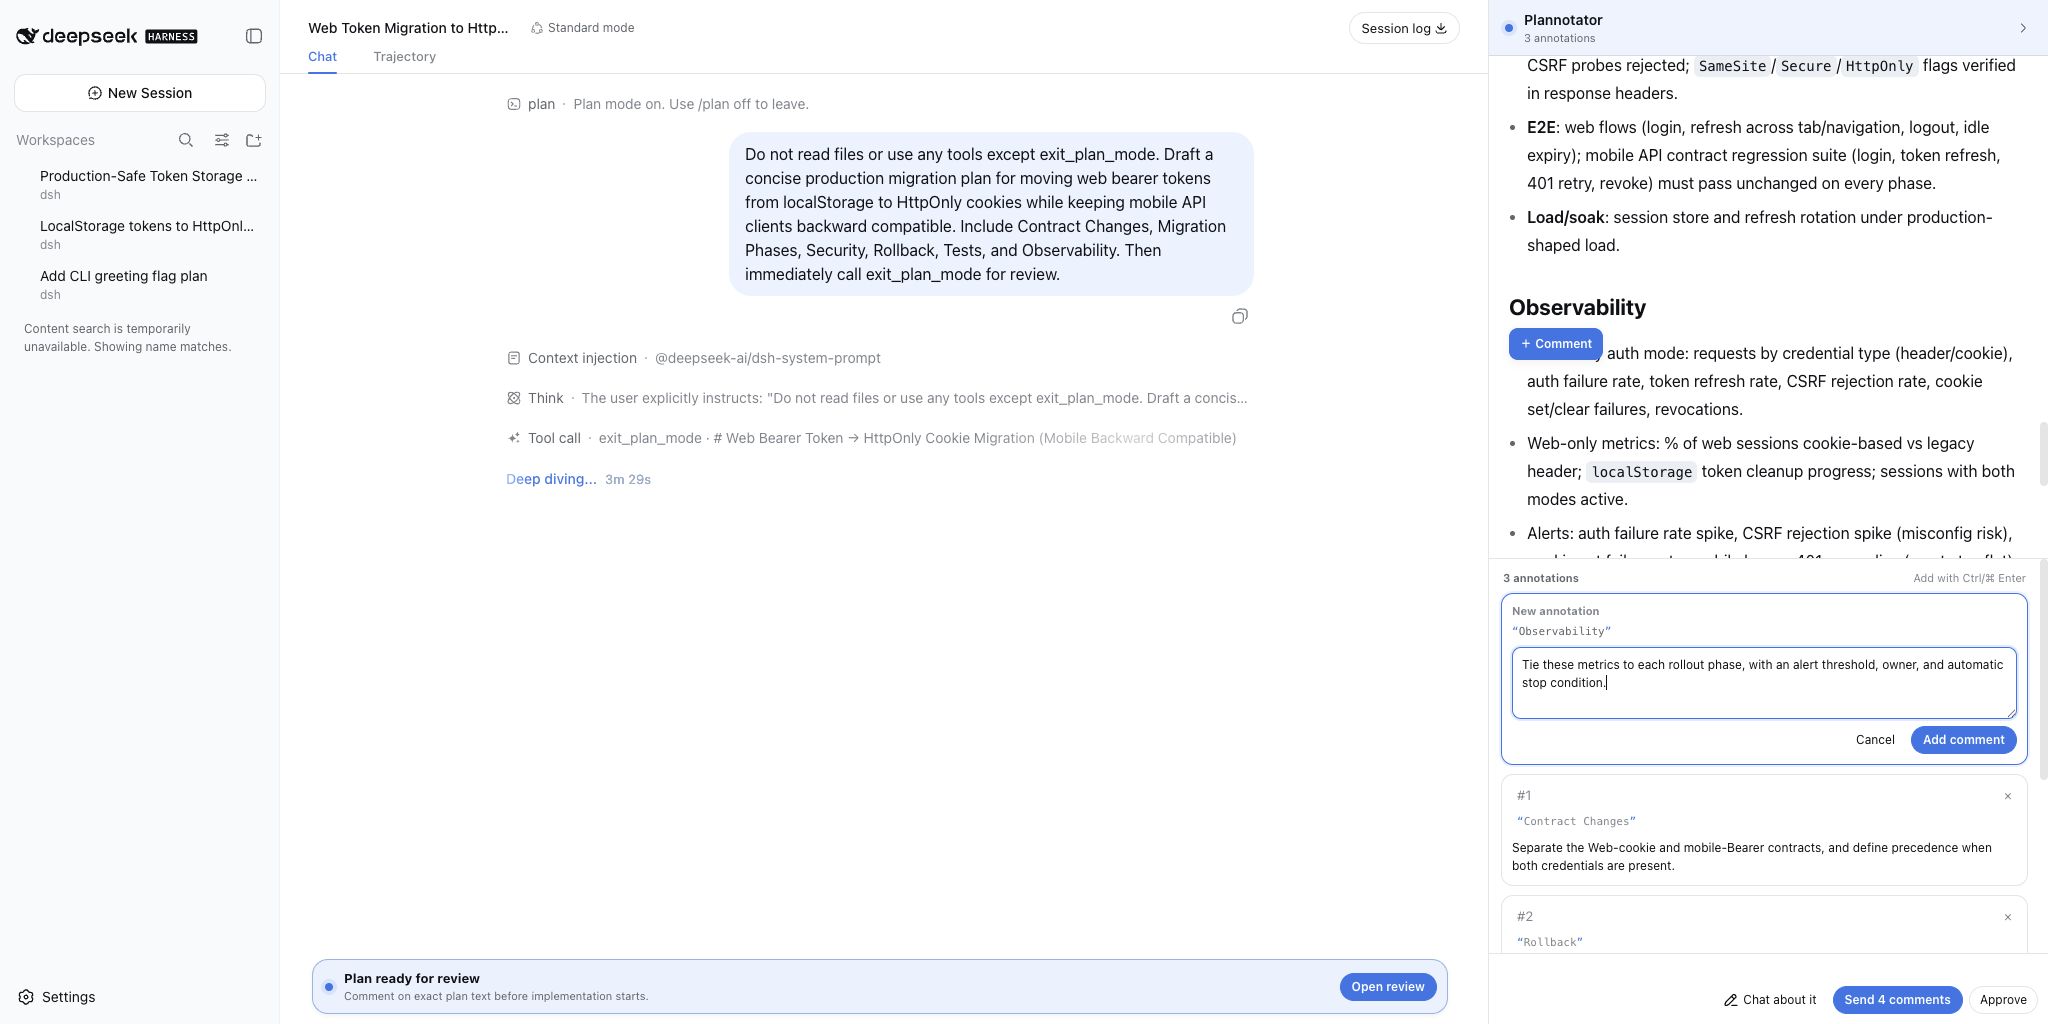Screen dimensions: 2048x1024
Task: Click the localStorage code token
Action: click(x=1641, y=472)
